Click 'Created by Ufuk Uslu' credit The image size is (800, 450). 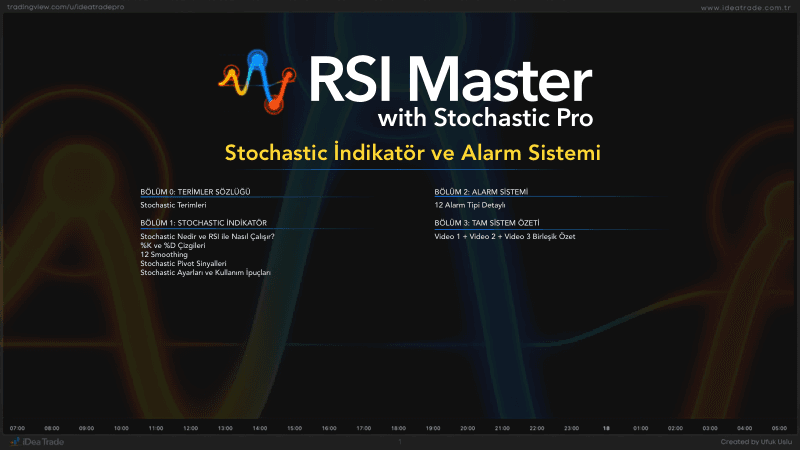(756, 442)
